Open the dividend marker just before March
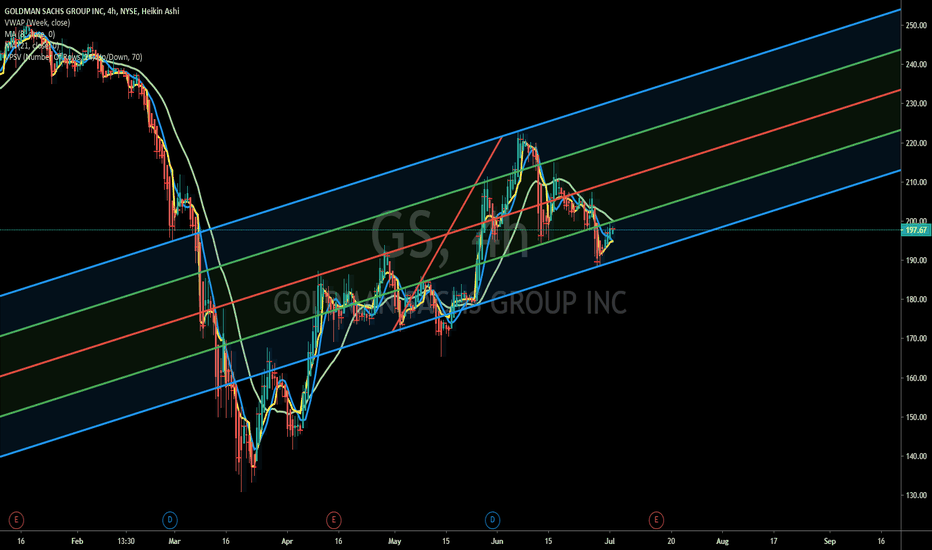Screen dimensions: 932x550 pyautogui.click(x=170, y=520)
